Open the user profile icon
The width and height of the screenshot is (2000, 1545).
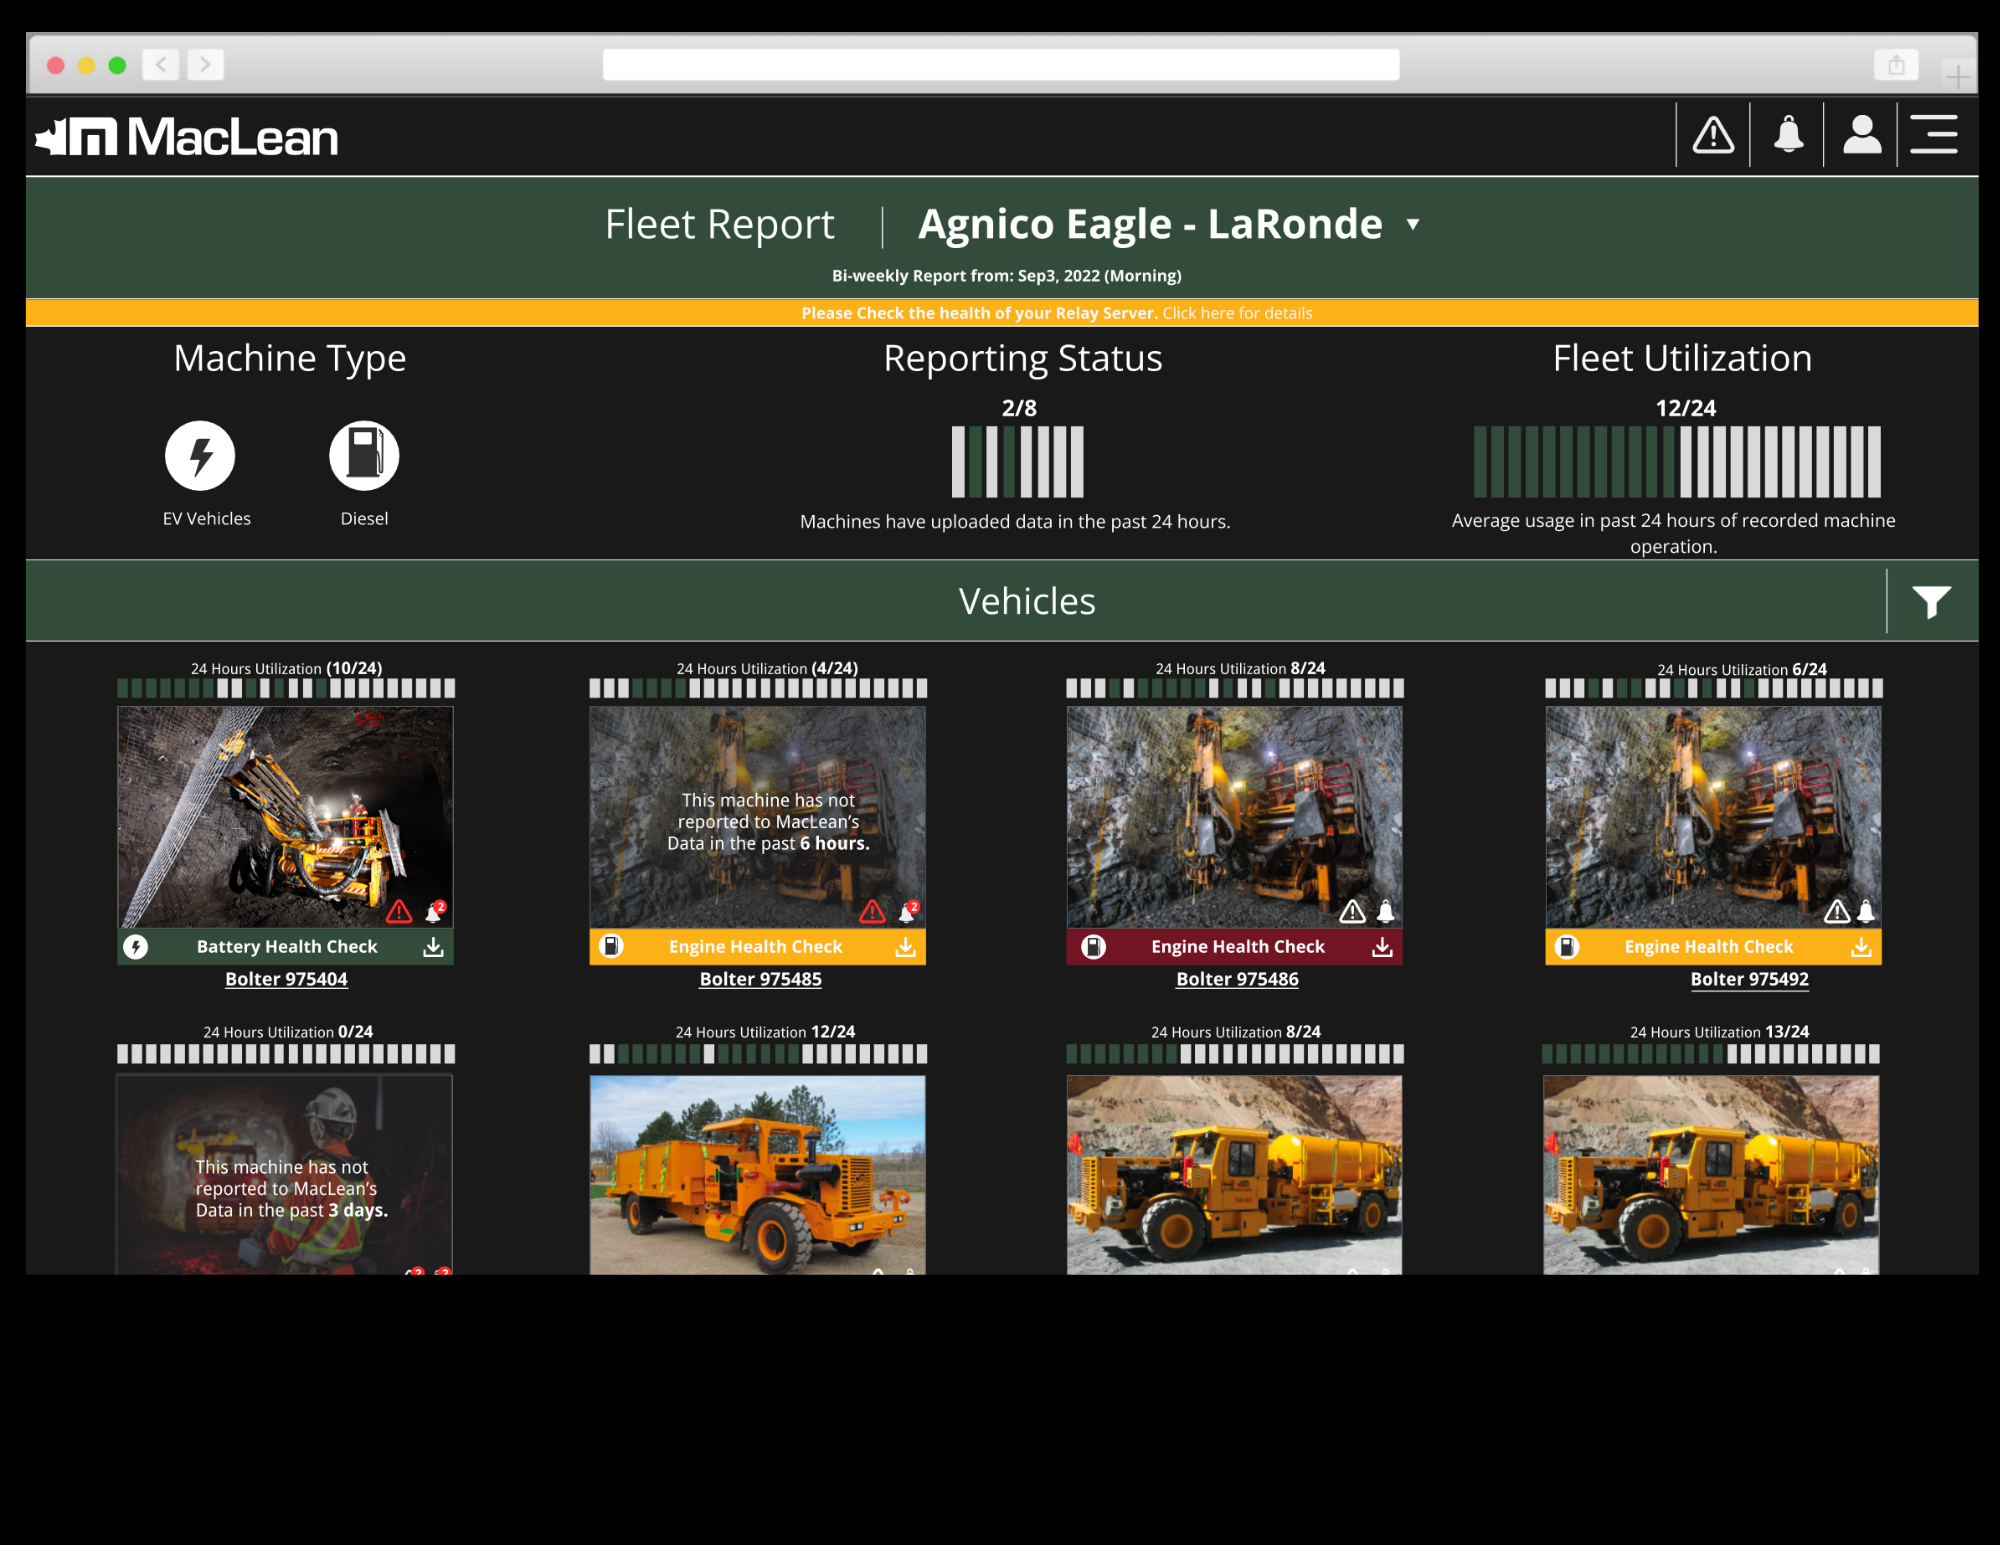tap(1861, 135)
